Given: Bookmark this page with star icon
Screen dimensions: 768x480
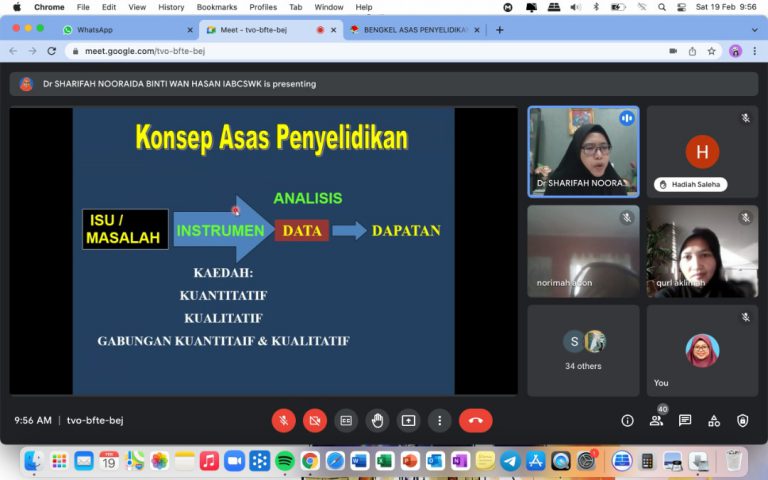Looking at the screenshot, I should click(711, 51).
